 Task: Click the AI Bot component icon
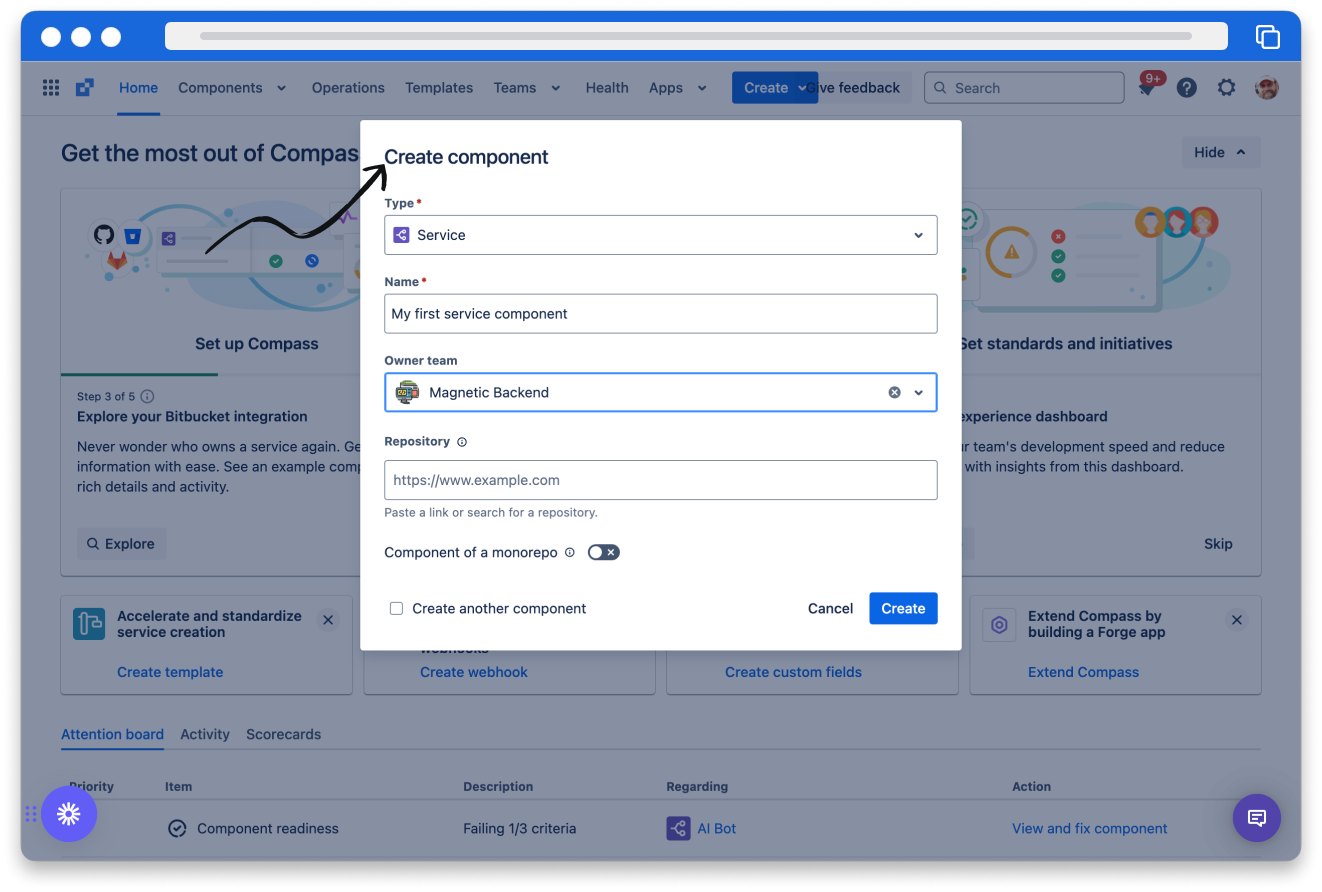tap(678, 828)
